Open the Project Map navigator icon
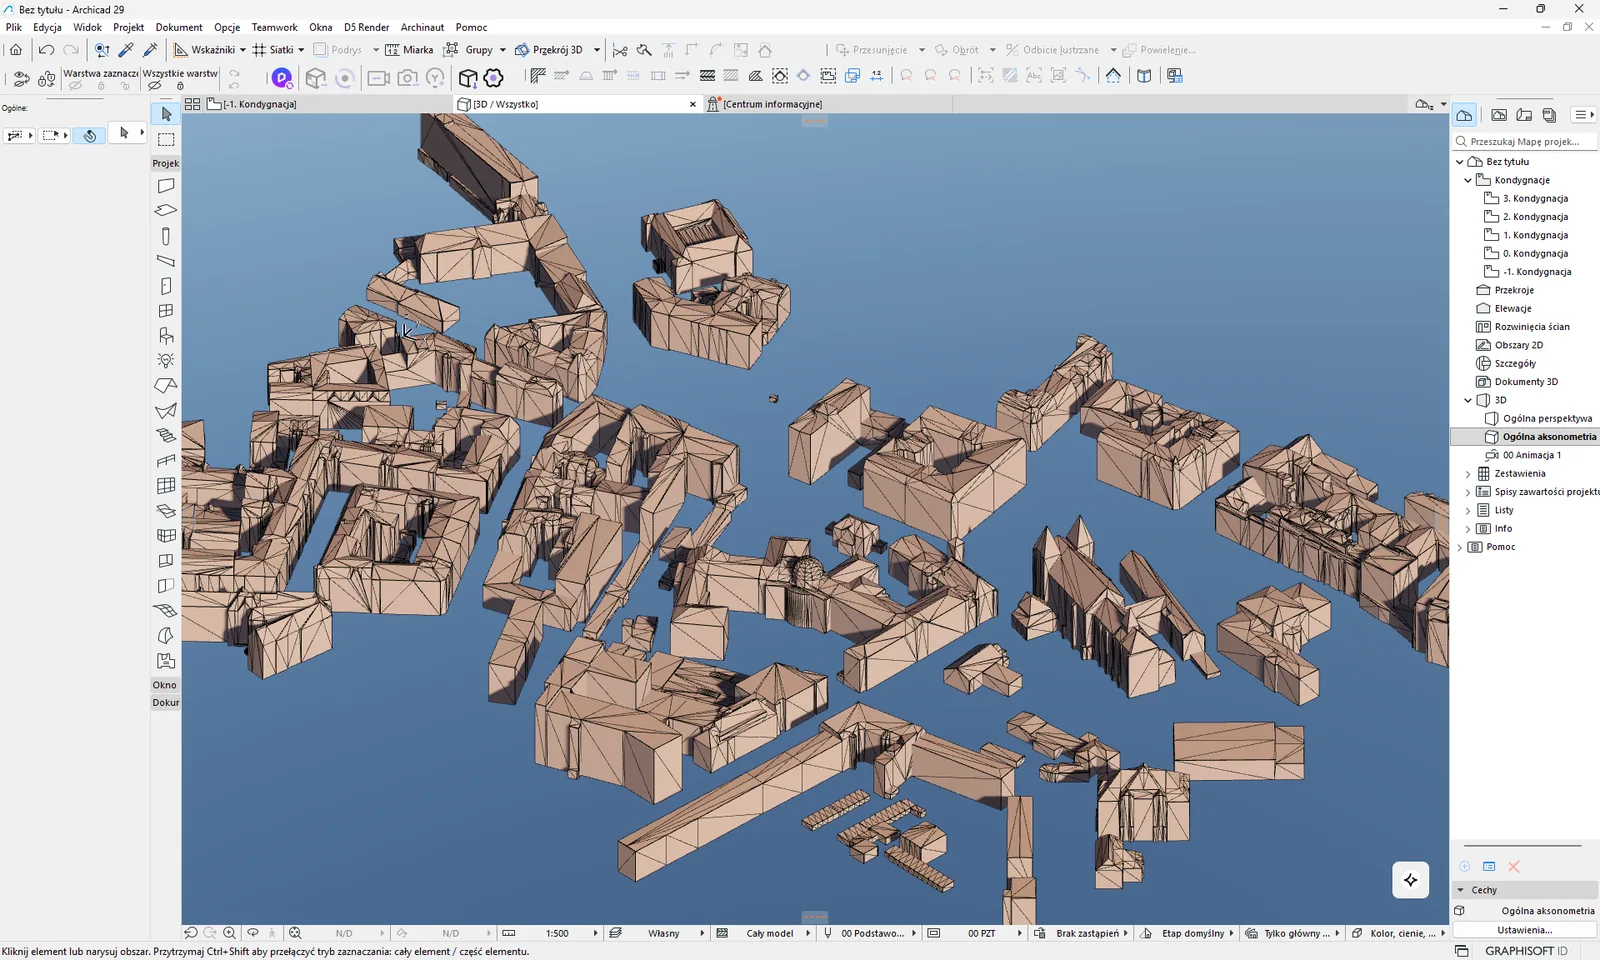1600x960 pixels. coord(1464,115)
